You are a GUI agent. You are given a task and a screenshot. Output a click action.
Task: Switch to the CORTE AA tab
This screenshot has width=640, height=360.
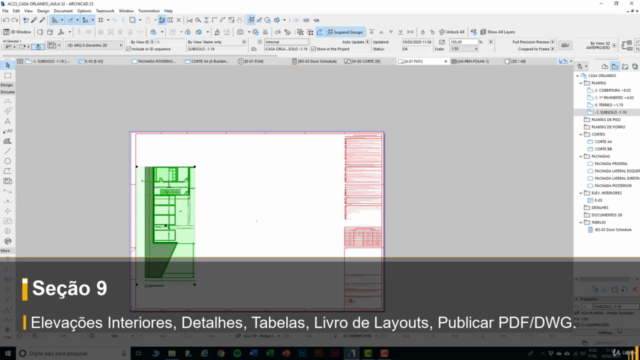(x=207, y=61)
